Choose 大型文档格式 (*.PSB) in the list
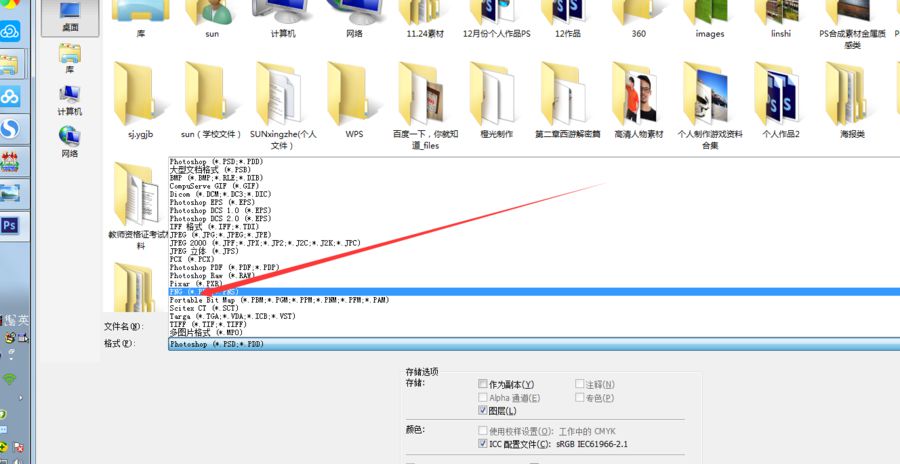This screenshot has height=464, width=900. click(x=534, y=170)
